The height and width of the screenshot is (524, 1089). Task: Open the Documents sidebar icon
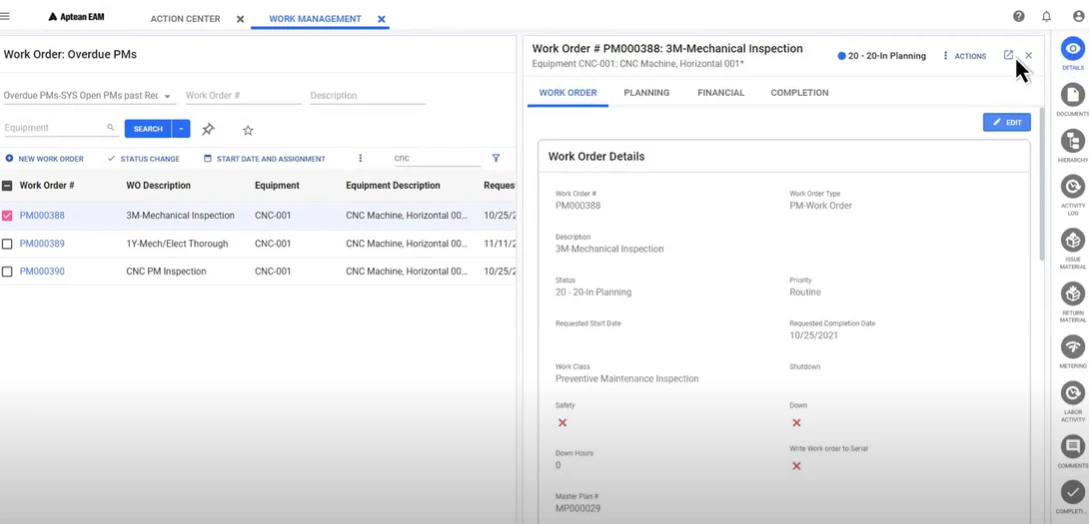click(x=1073, y=95)
